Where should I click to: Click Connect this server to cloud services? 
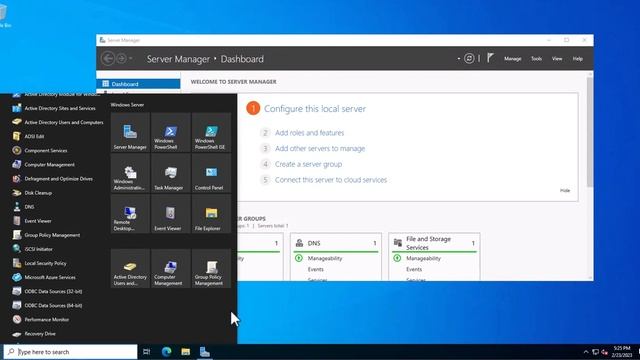click(331, 180)
